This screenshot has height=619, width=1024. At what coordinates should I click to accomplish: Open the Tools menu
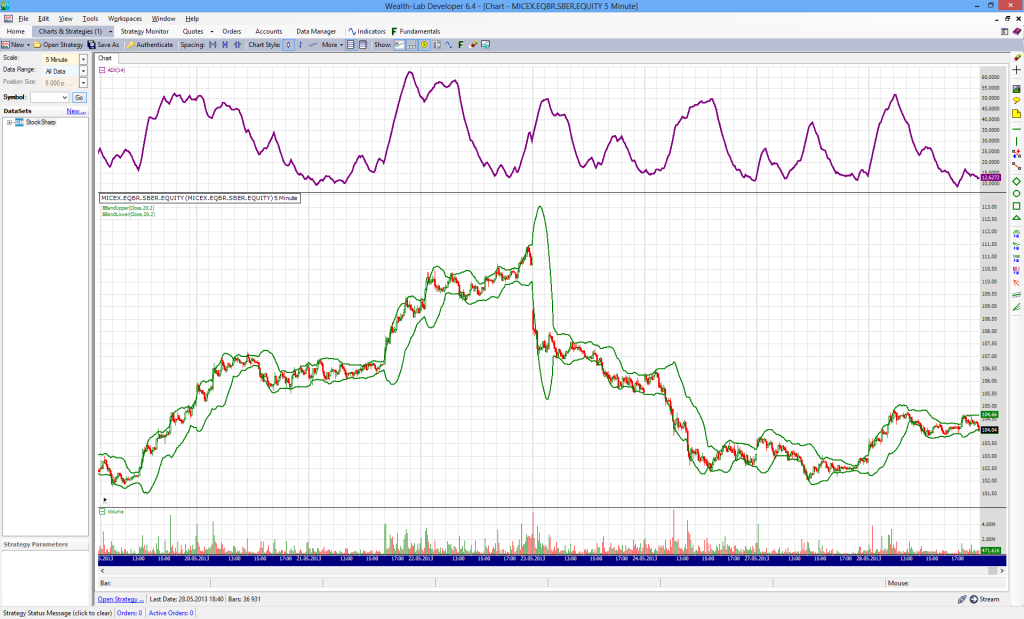point(90,18)
